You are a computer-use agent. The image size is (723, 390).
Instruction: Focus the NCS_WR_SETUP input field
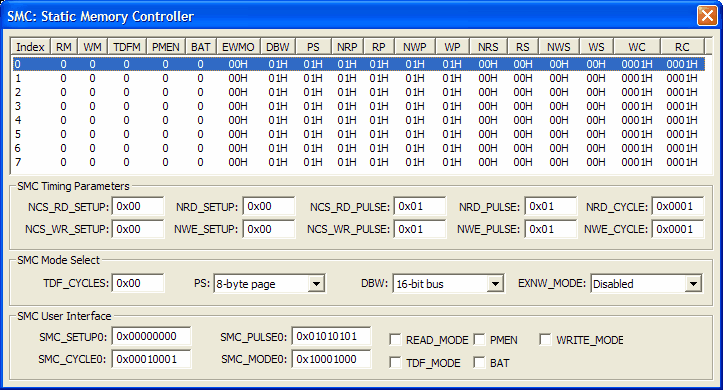click(137, 229)
